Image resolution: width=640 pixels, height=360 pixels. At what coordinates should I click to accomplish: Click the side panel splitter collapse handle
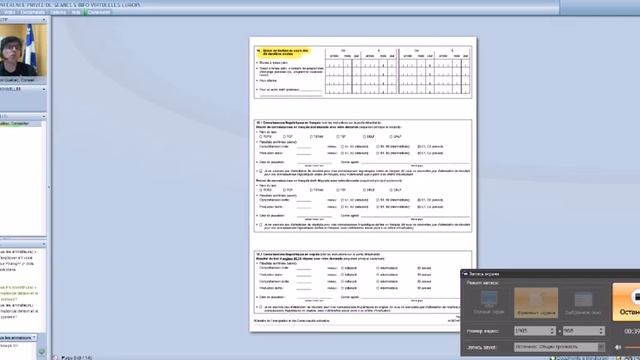(49, 187)
